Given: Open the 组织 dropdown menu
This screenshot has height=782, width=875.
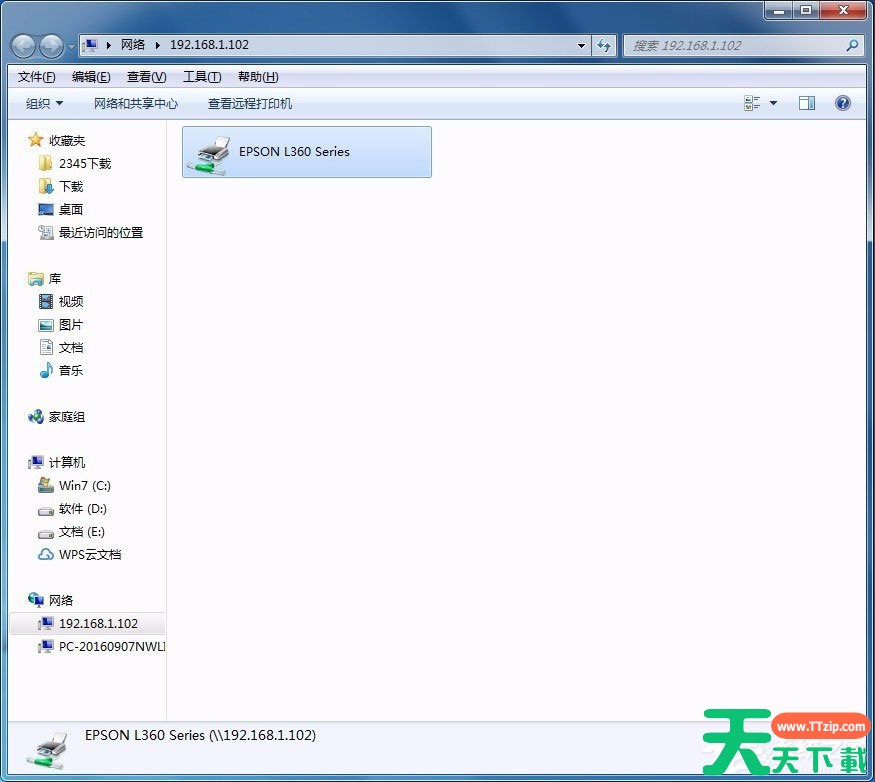Looking at the screenshot, I should [44, 103].
